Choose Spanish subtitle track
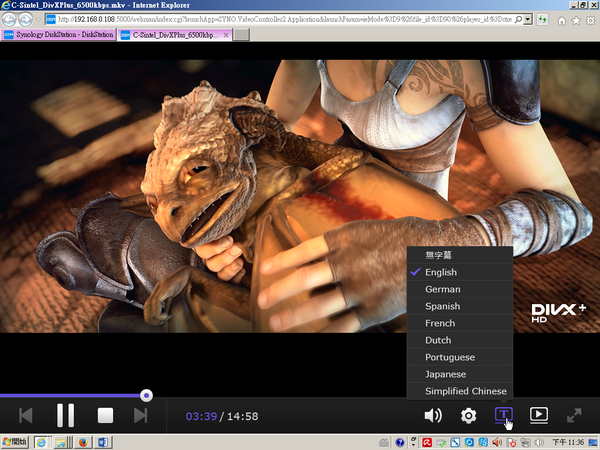Image resolution: width=600 pixels, height=450 pixels. coord(443,306)
